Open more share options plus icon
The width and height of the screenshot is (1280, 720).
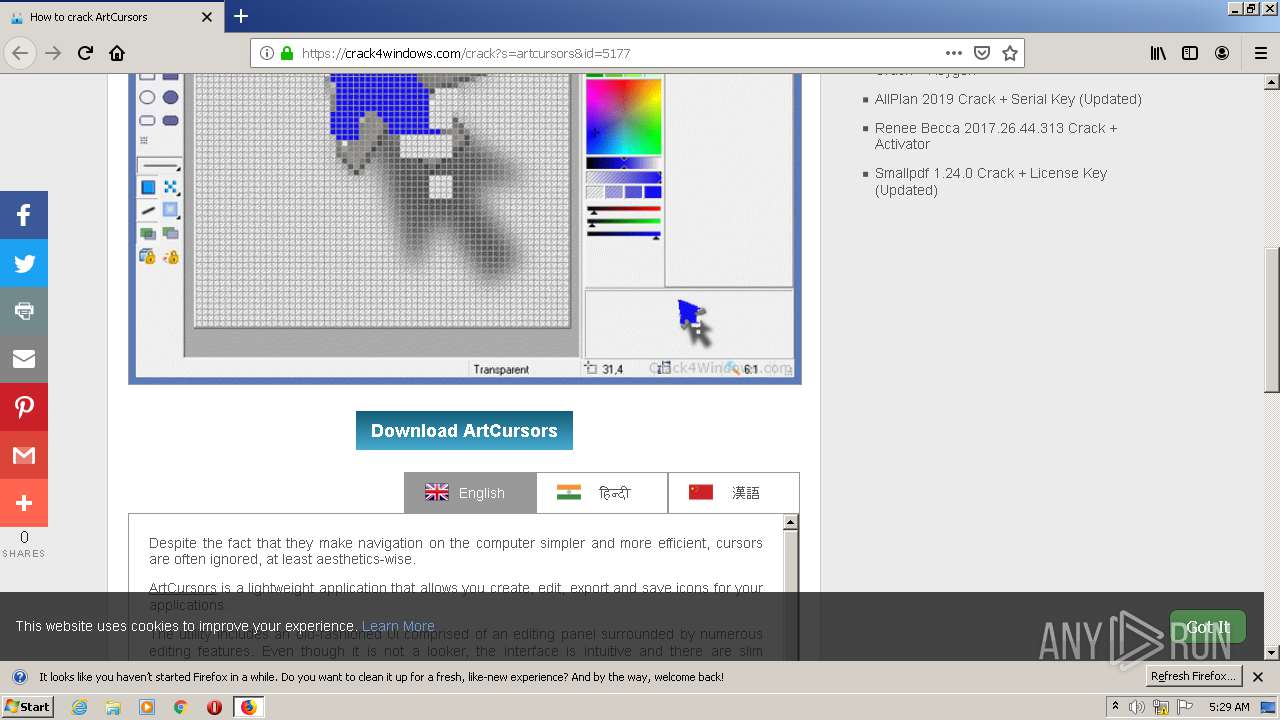coord(24,503)
